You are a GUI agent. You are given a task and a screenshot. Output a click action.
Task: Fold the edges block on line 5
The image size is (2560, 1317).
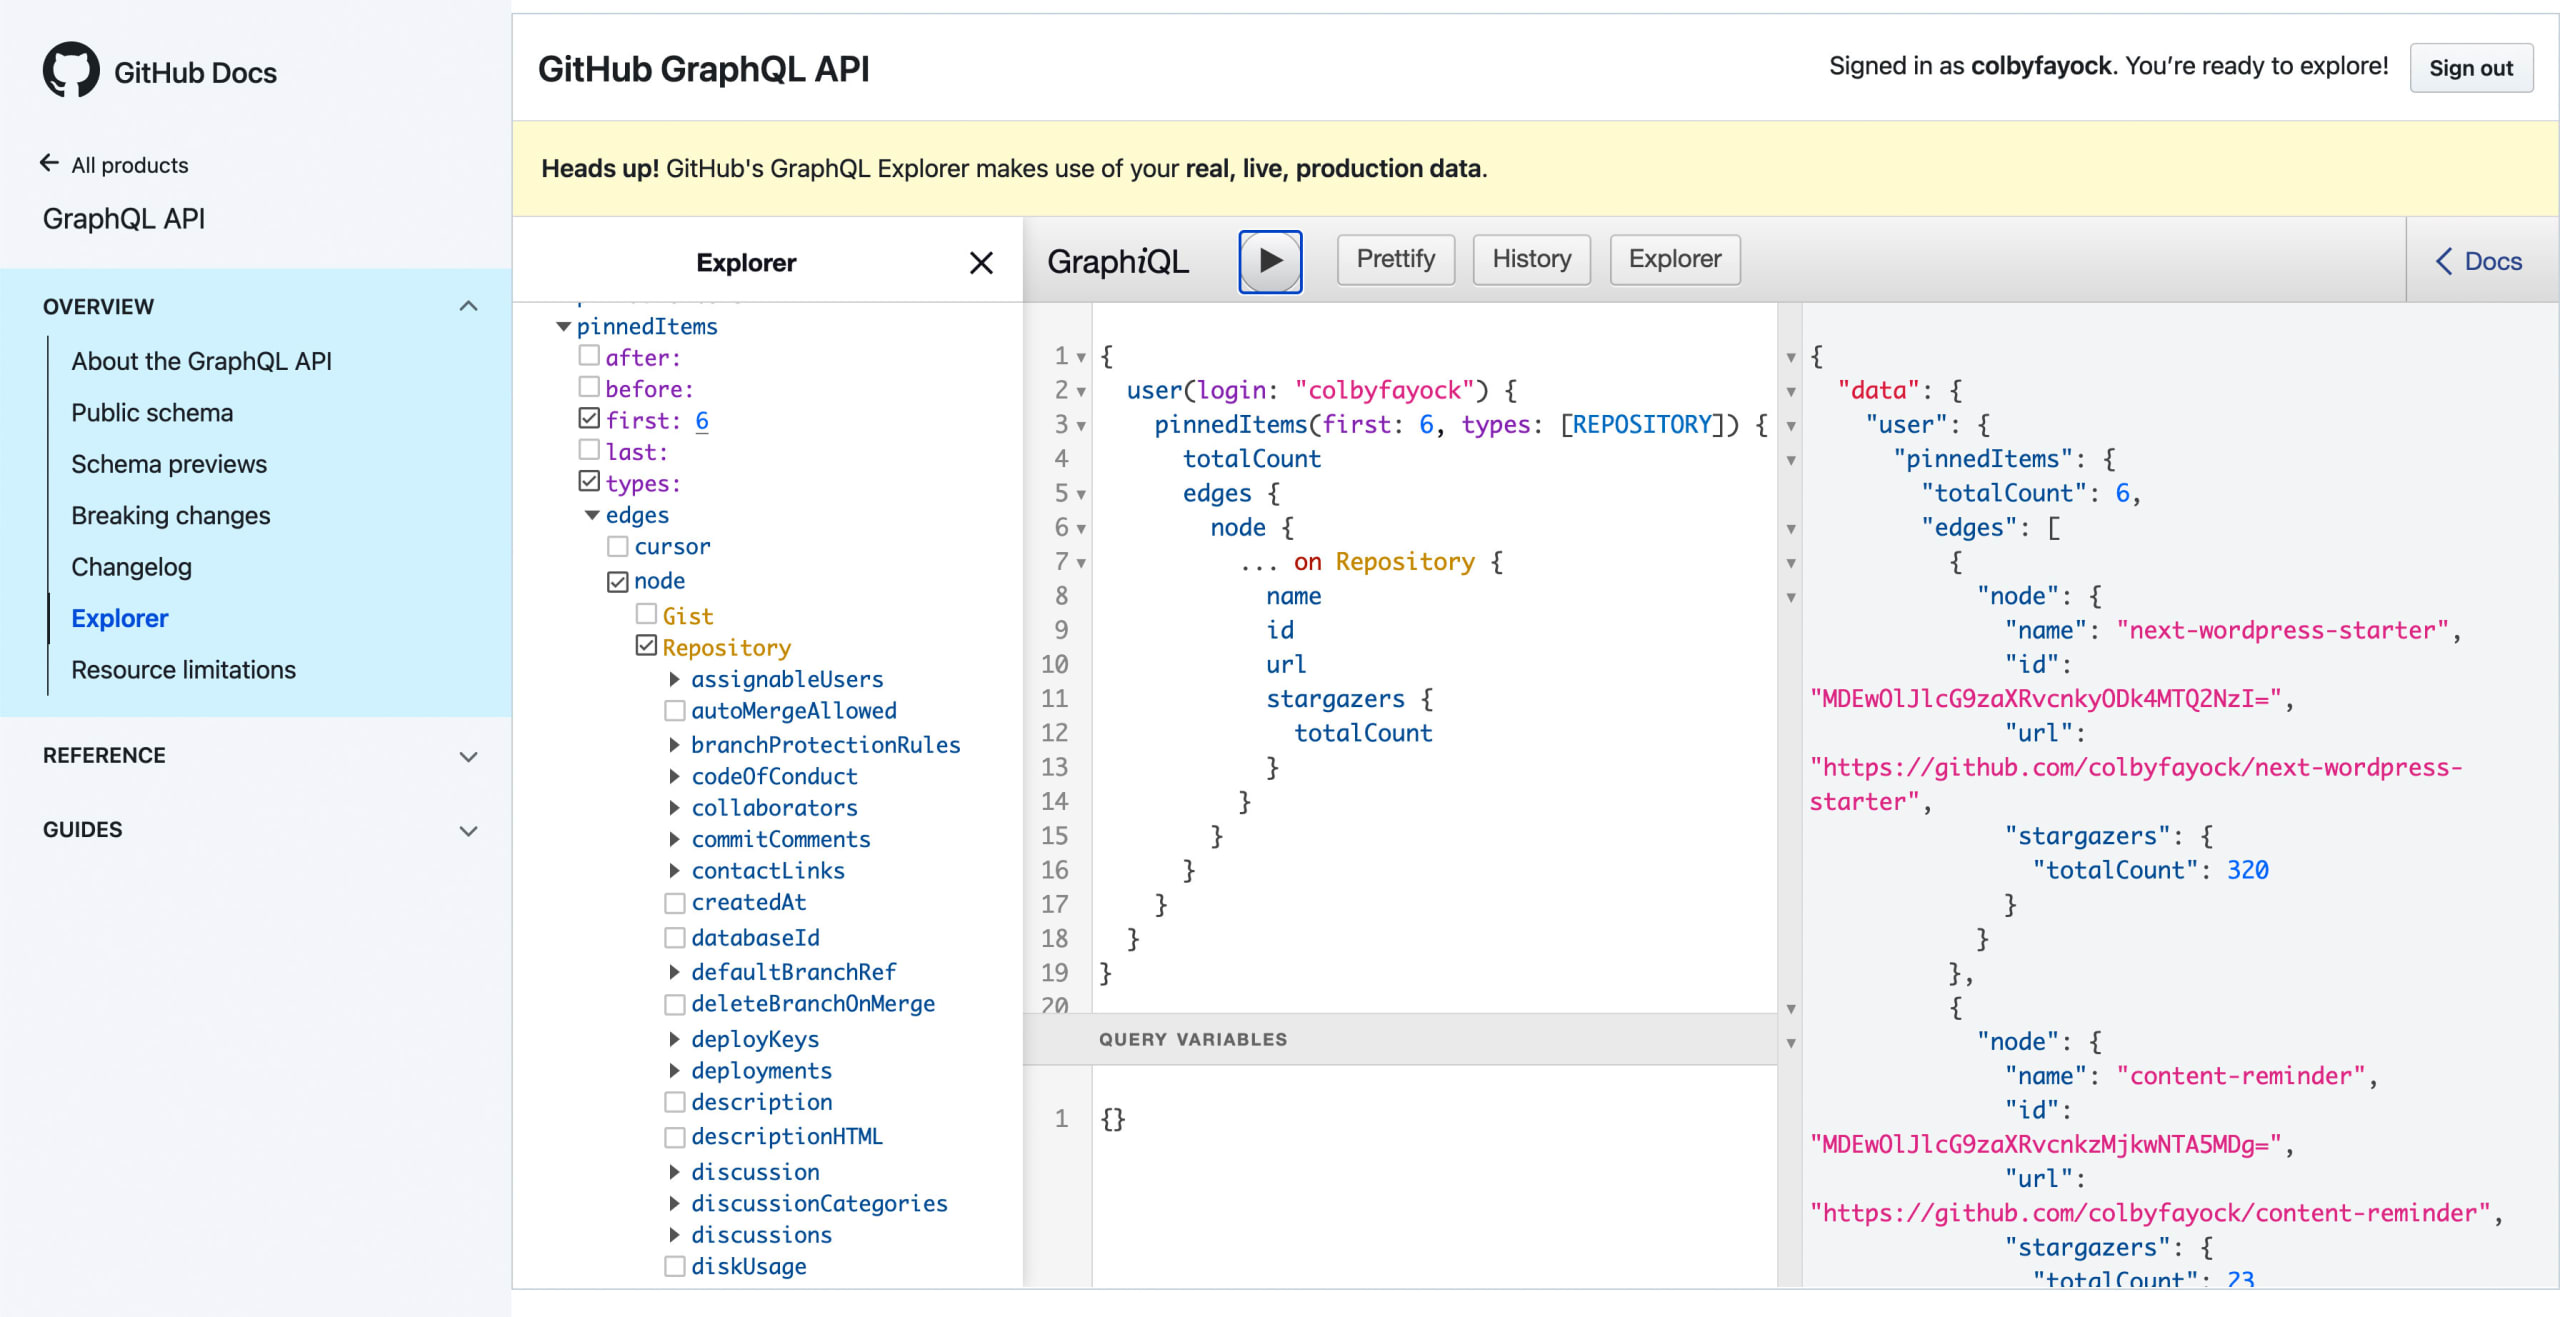click(x=1081, y=494)
